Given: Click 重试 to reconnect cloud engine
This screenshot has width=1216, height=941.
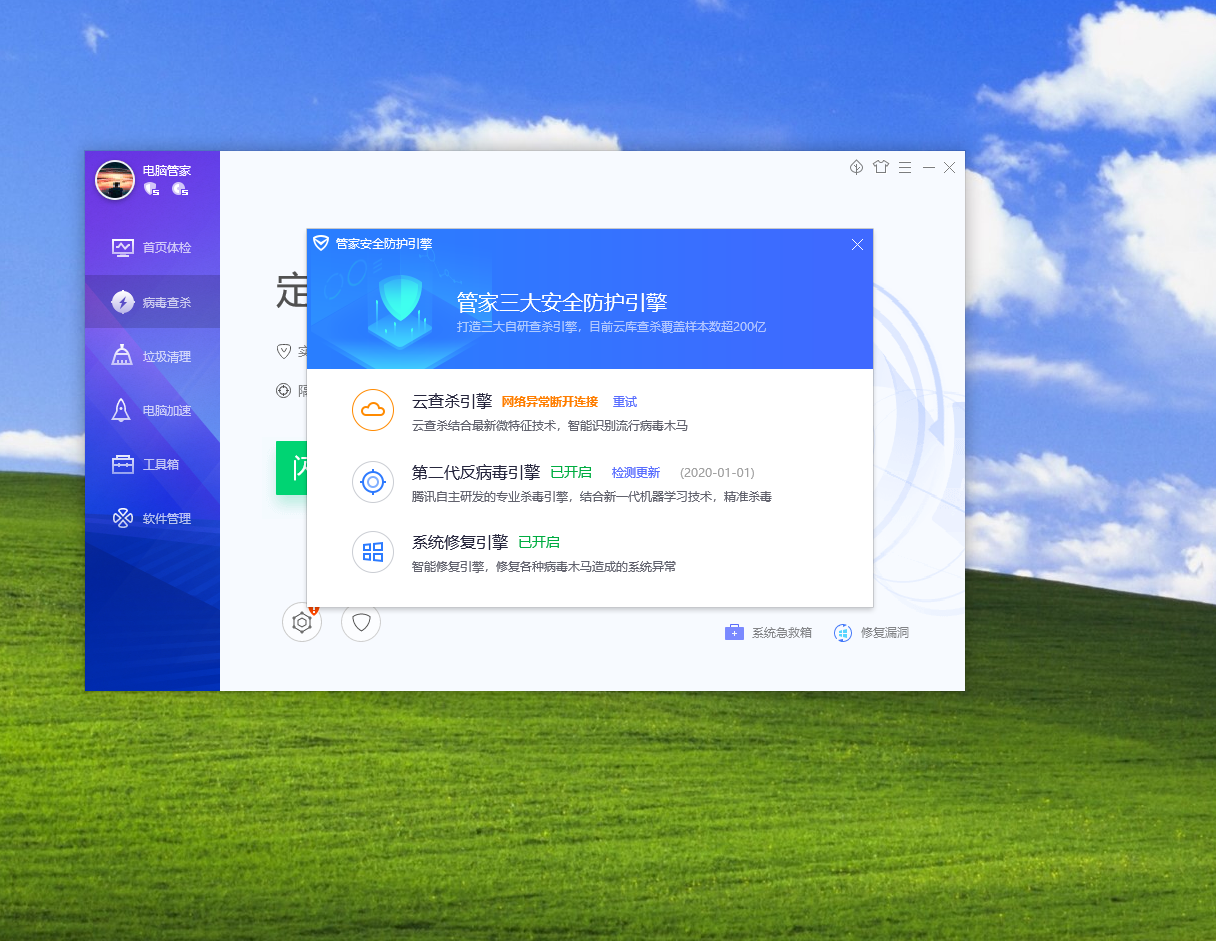Looking at the screenshot, I should 625,402.
